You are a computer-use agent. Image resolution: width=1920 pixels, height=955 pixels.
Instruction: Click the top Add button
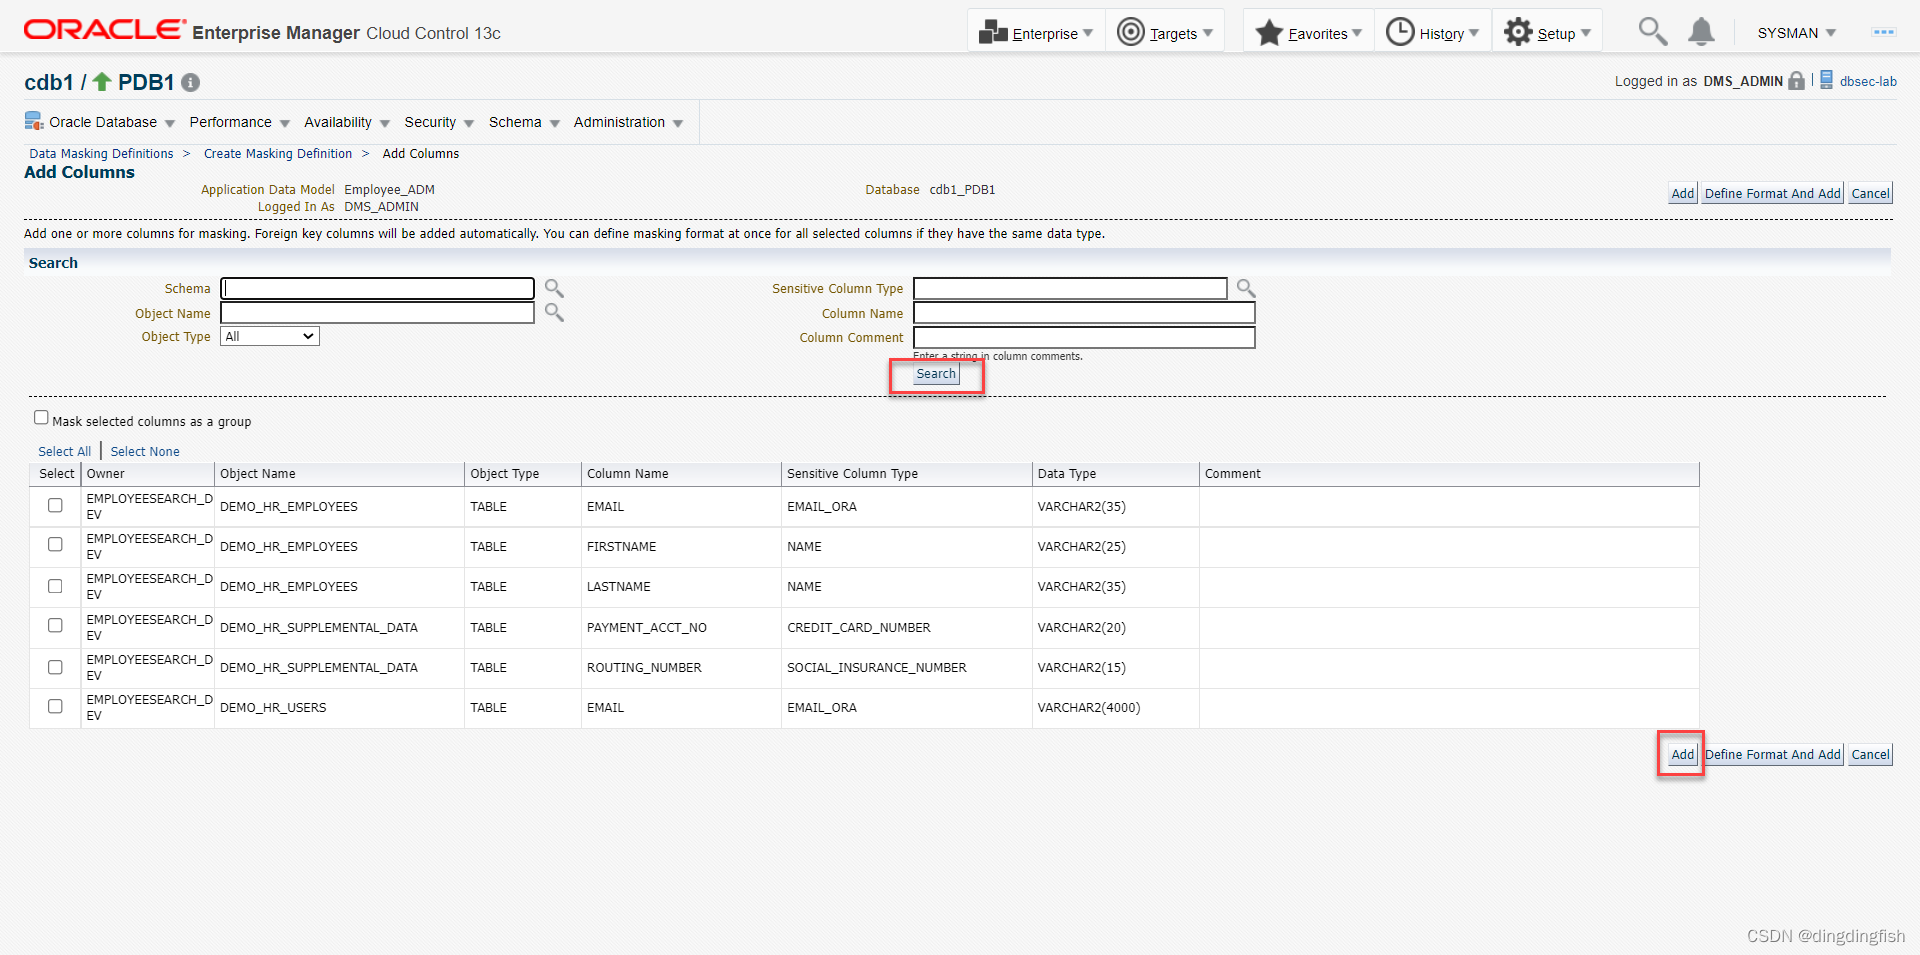(x=1683, y=194)
